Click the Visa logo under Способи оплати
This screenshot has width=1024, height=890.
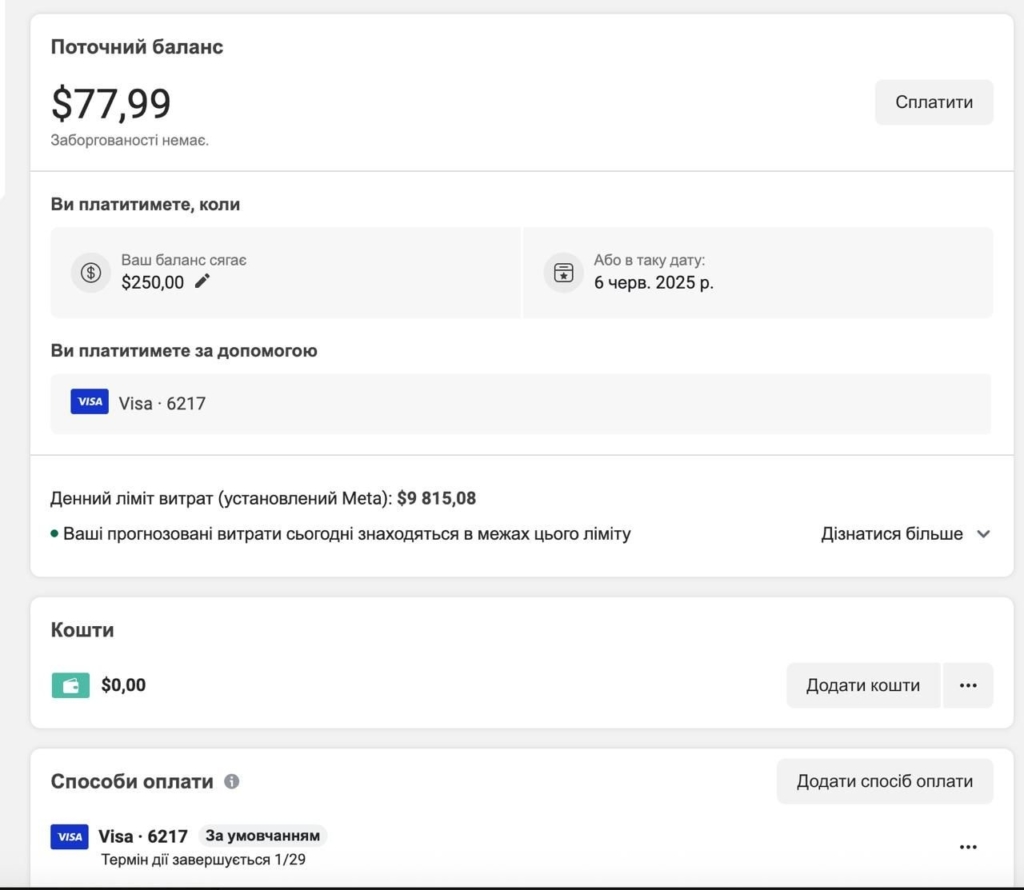(x=70, y=837)
